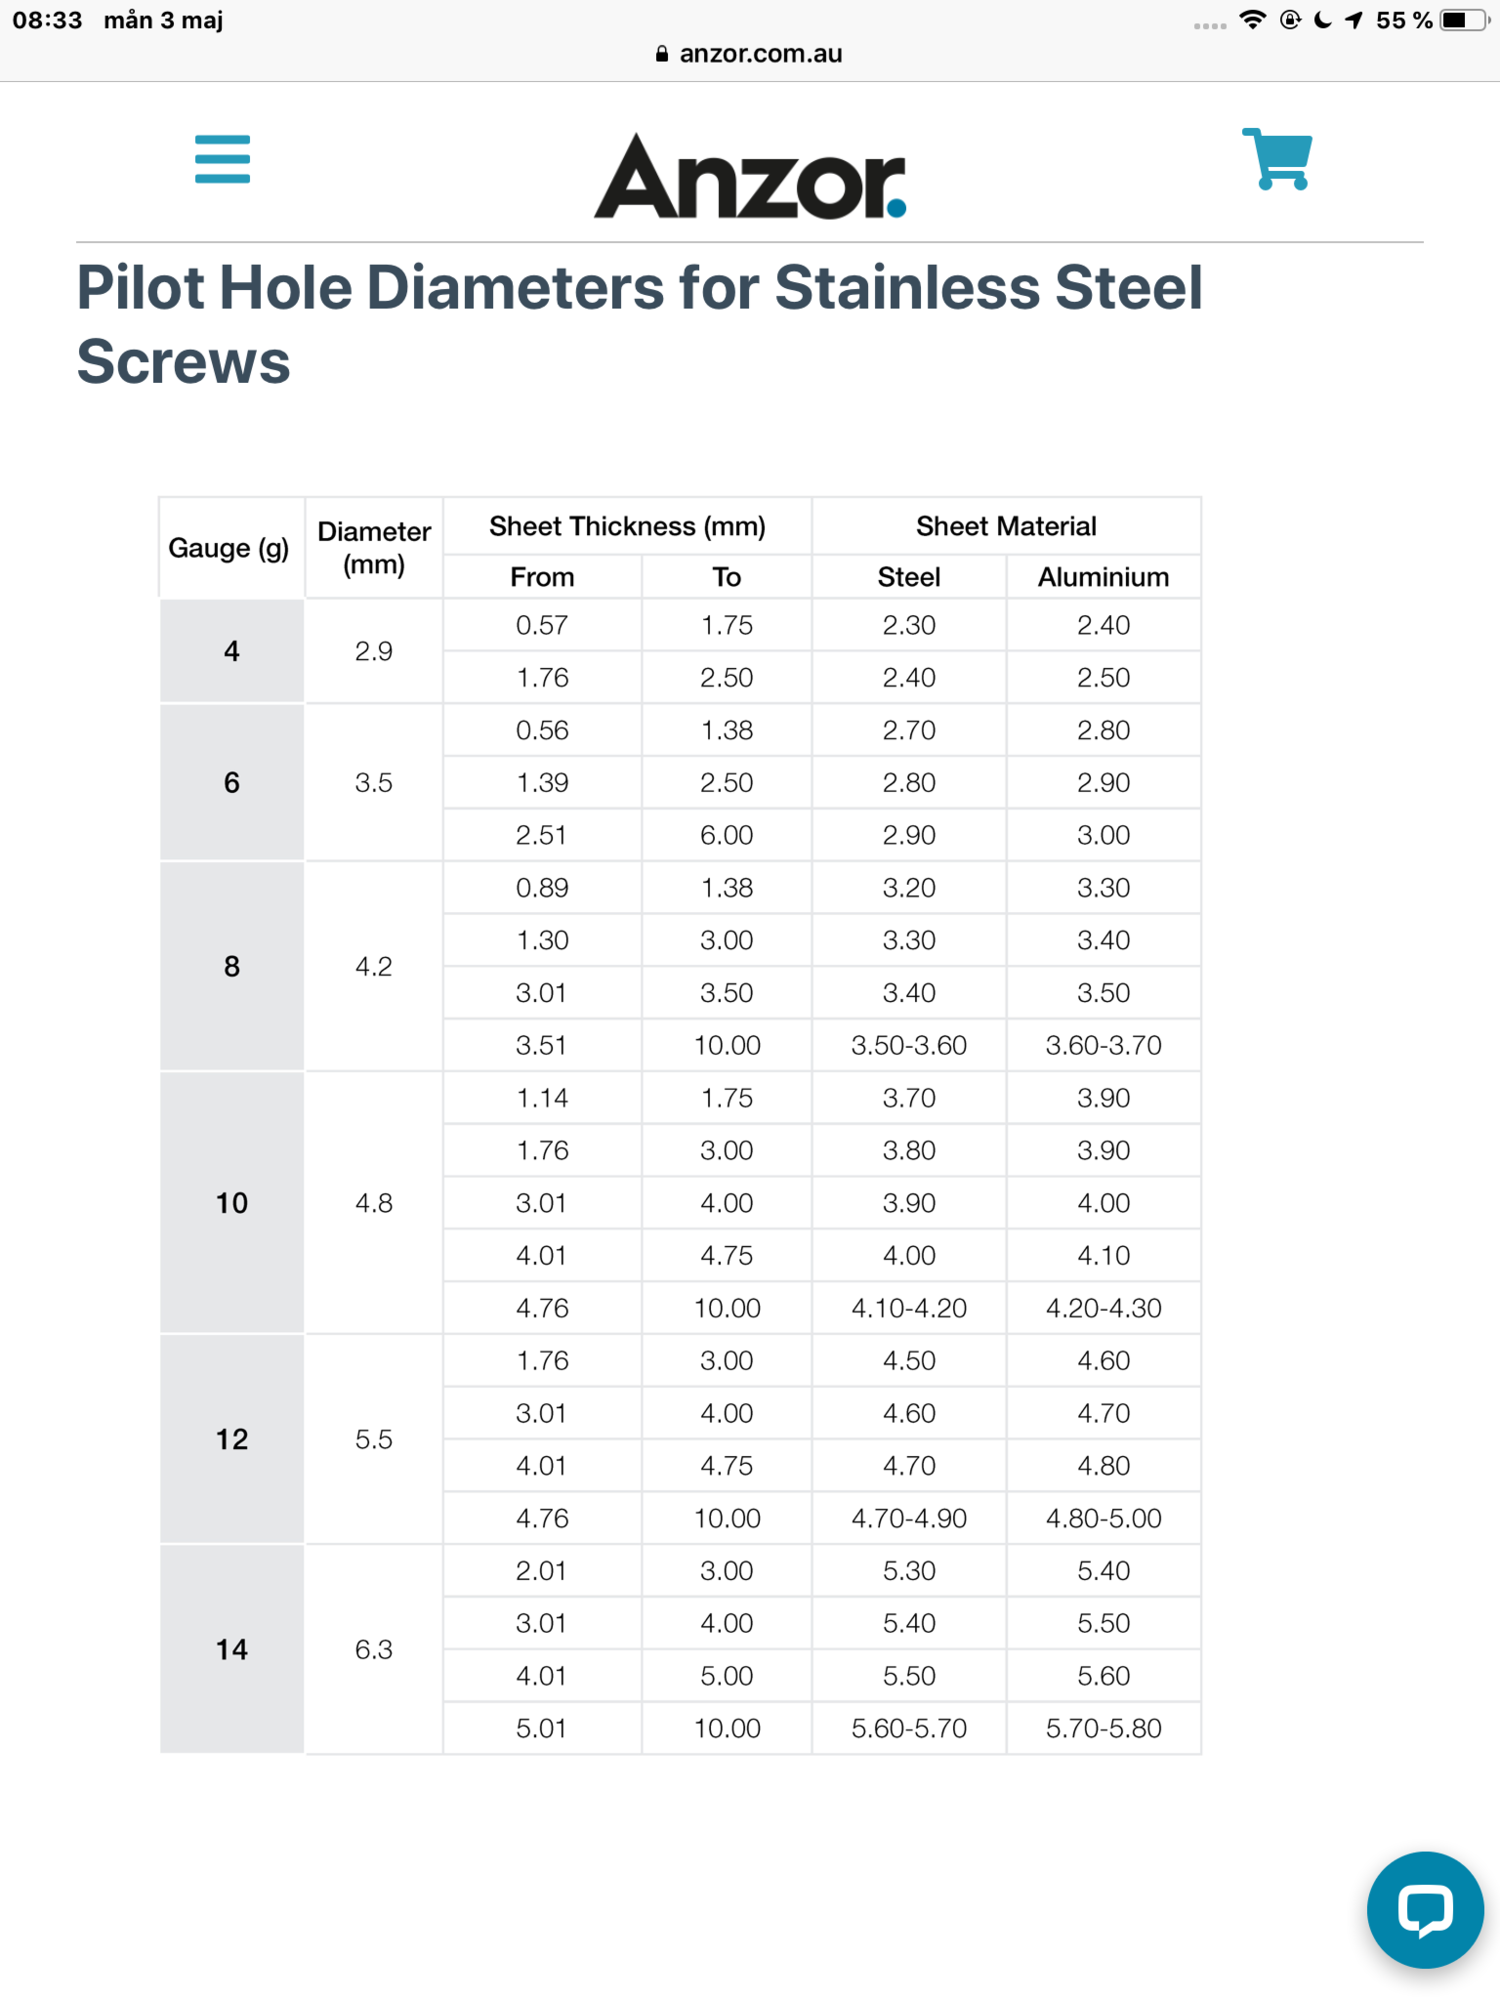1500x2000 pixels.
Task: Tap the do-not-disturb moon icon
Action: click(1323, 20)
